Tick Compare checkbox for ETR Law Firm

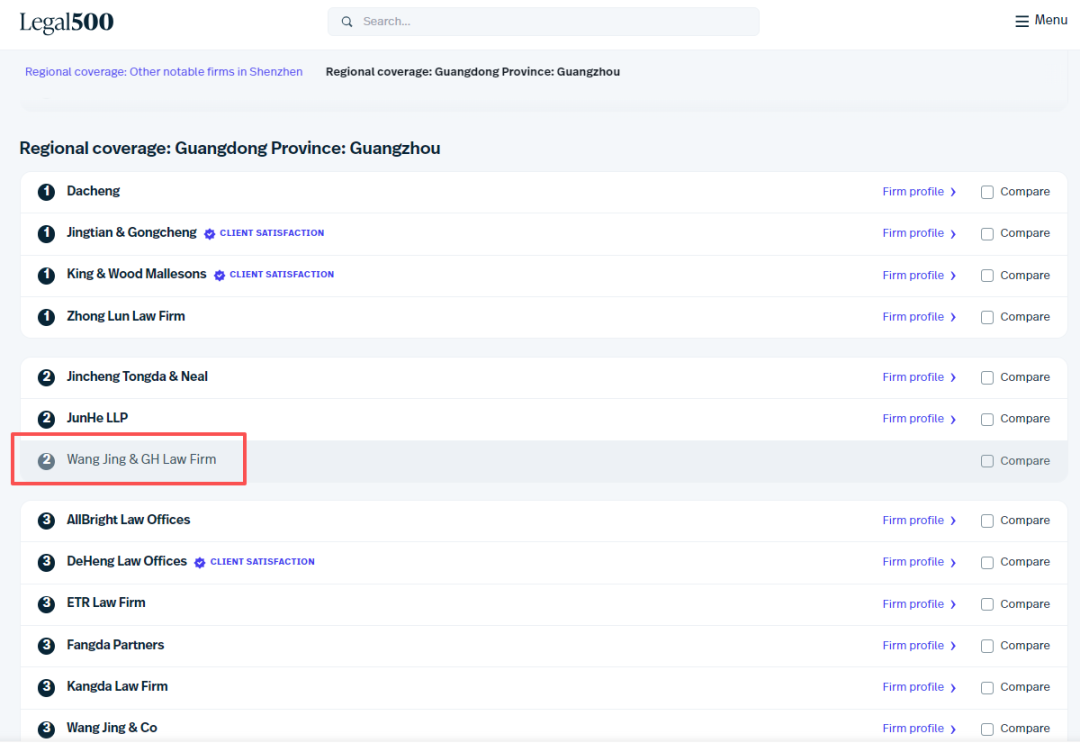click(x=987, y=604)
